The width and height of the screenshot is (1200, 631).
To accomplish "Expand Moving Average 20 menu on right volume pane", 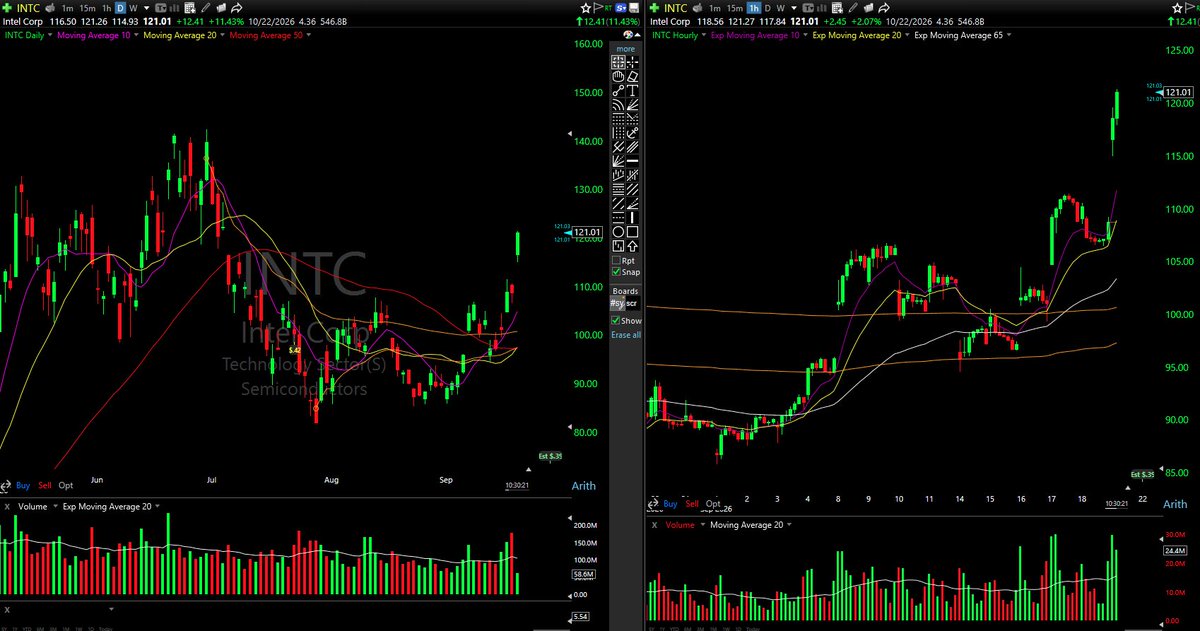I will 790,524.
